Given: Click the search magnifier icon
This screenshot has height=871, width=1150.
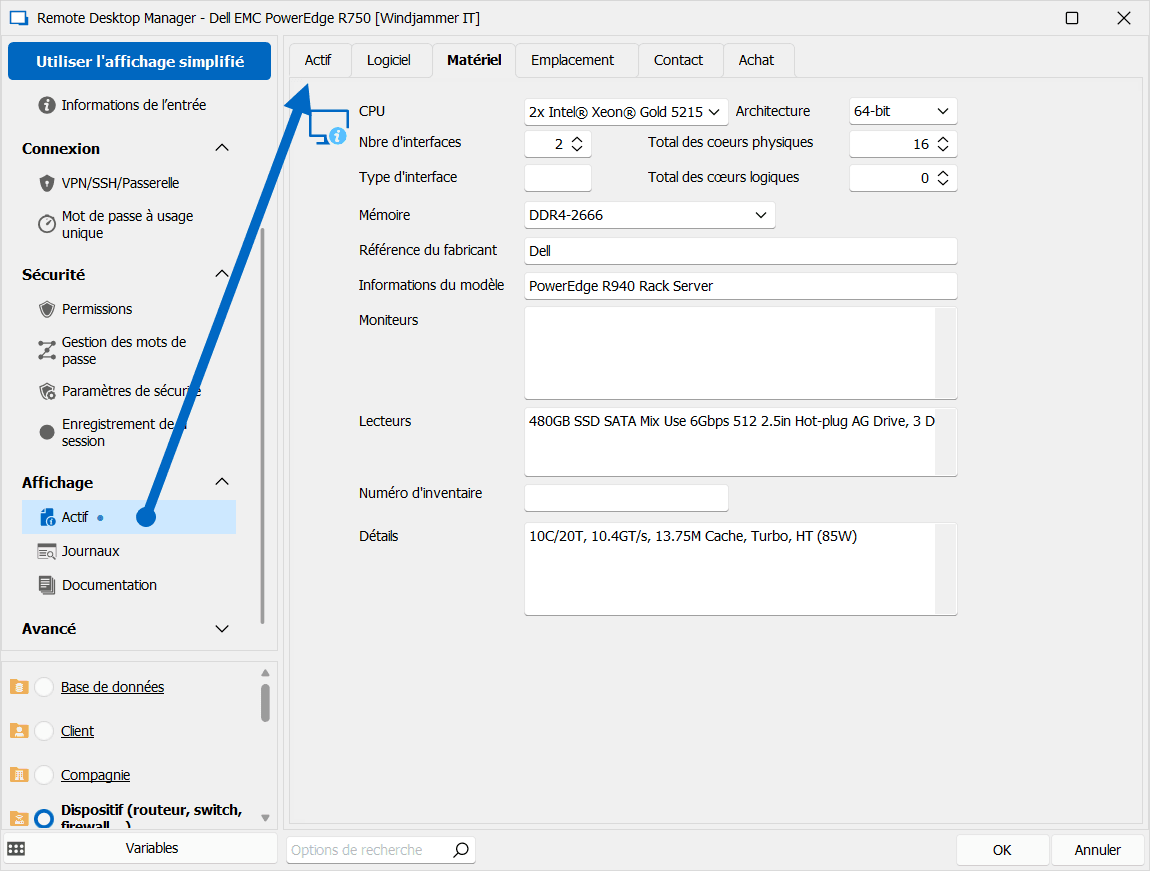Looking at the screenshot, I should [460, 850].
